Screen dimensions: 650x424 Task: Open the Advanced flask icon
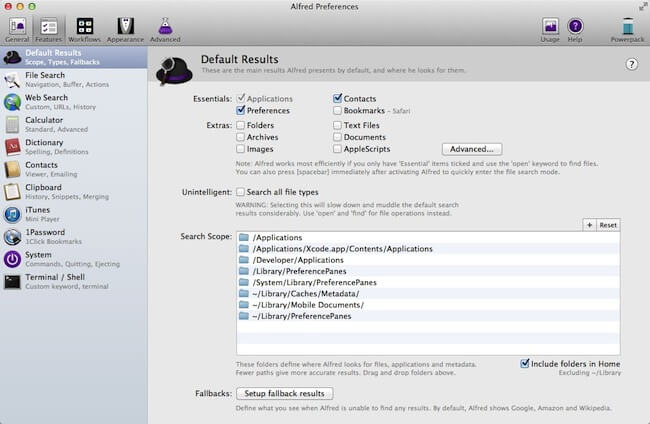(x=165, y=26)
